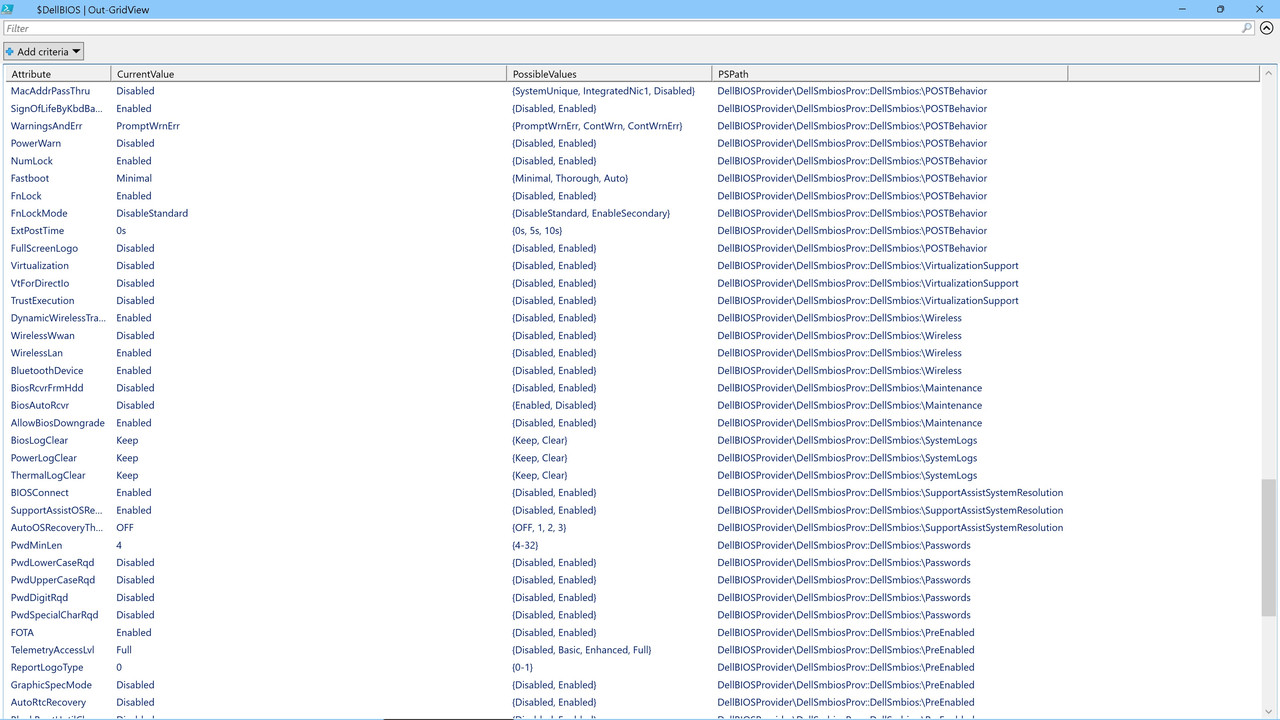Click the Full value for TelemetryAccessLvl
The width and height of the screenshot is (1280, 720).
click(x=124, y=650)
